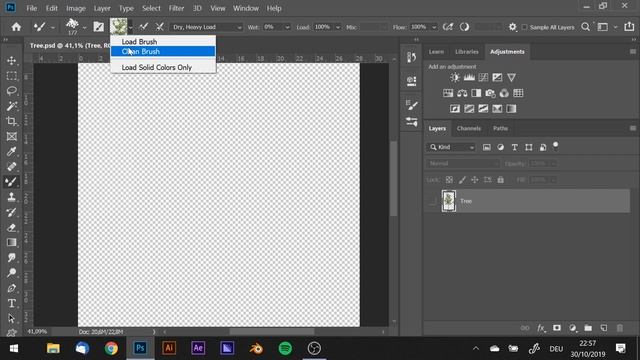
Task: Select the Eyedropper tool
Action: click(11, 151)
